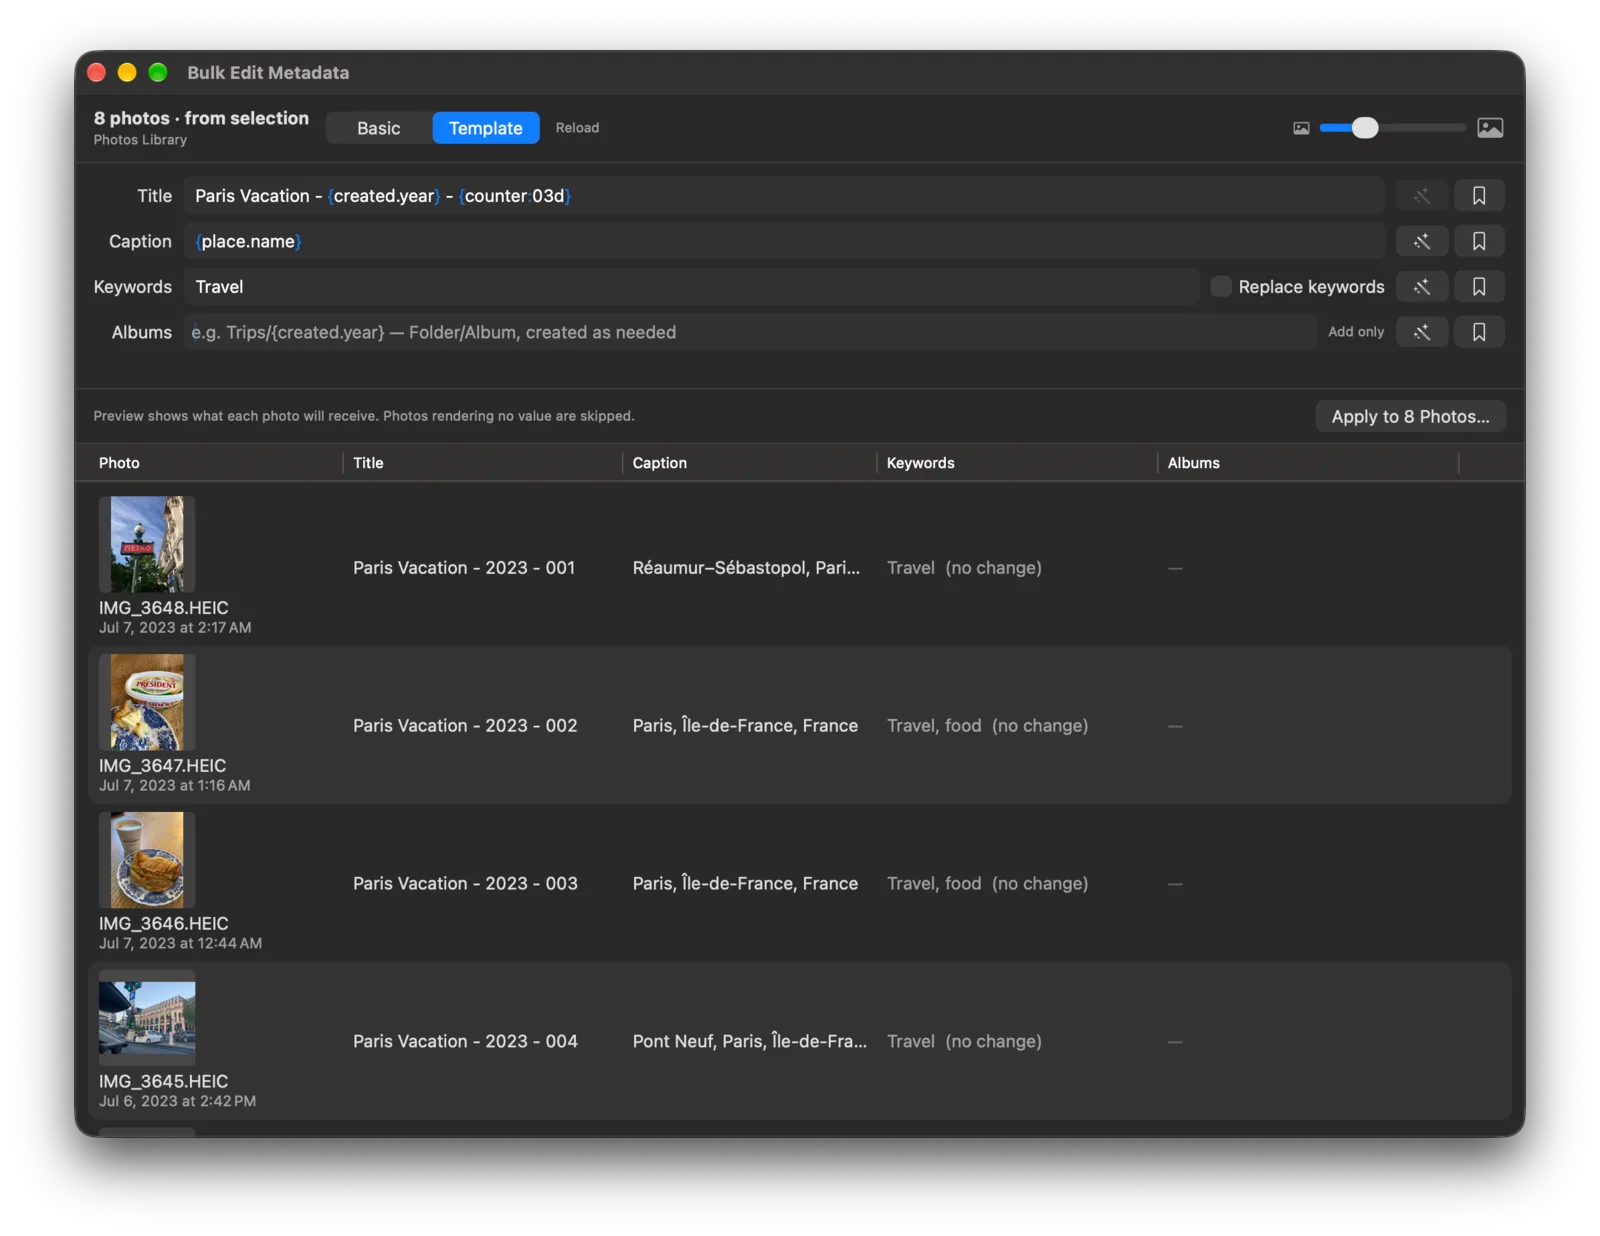The width and height of the screenshot is (1600, 1236).
Task: Click the Keywords column header
Action: tap(920, 463)
